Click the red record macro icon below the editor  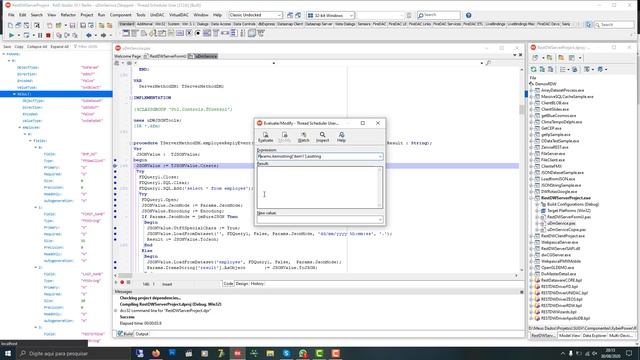pyautogui.click(x=122, y=282)
